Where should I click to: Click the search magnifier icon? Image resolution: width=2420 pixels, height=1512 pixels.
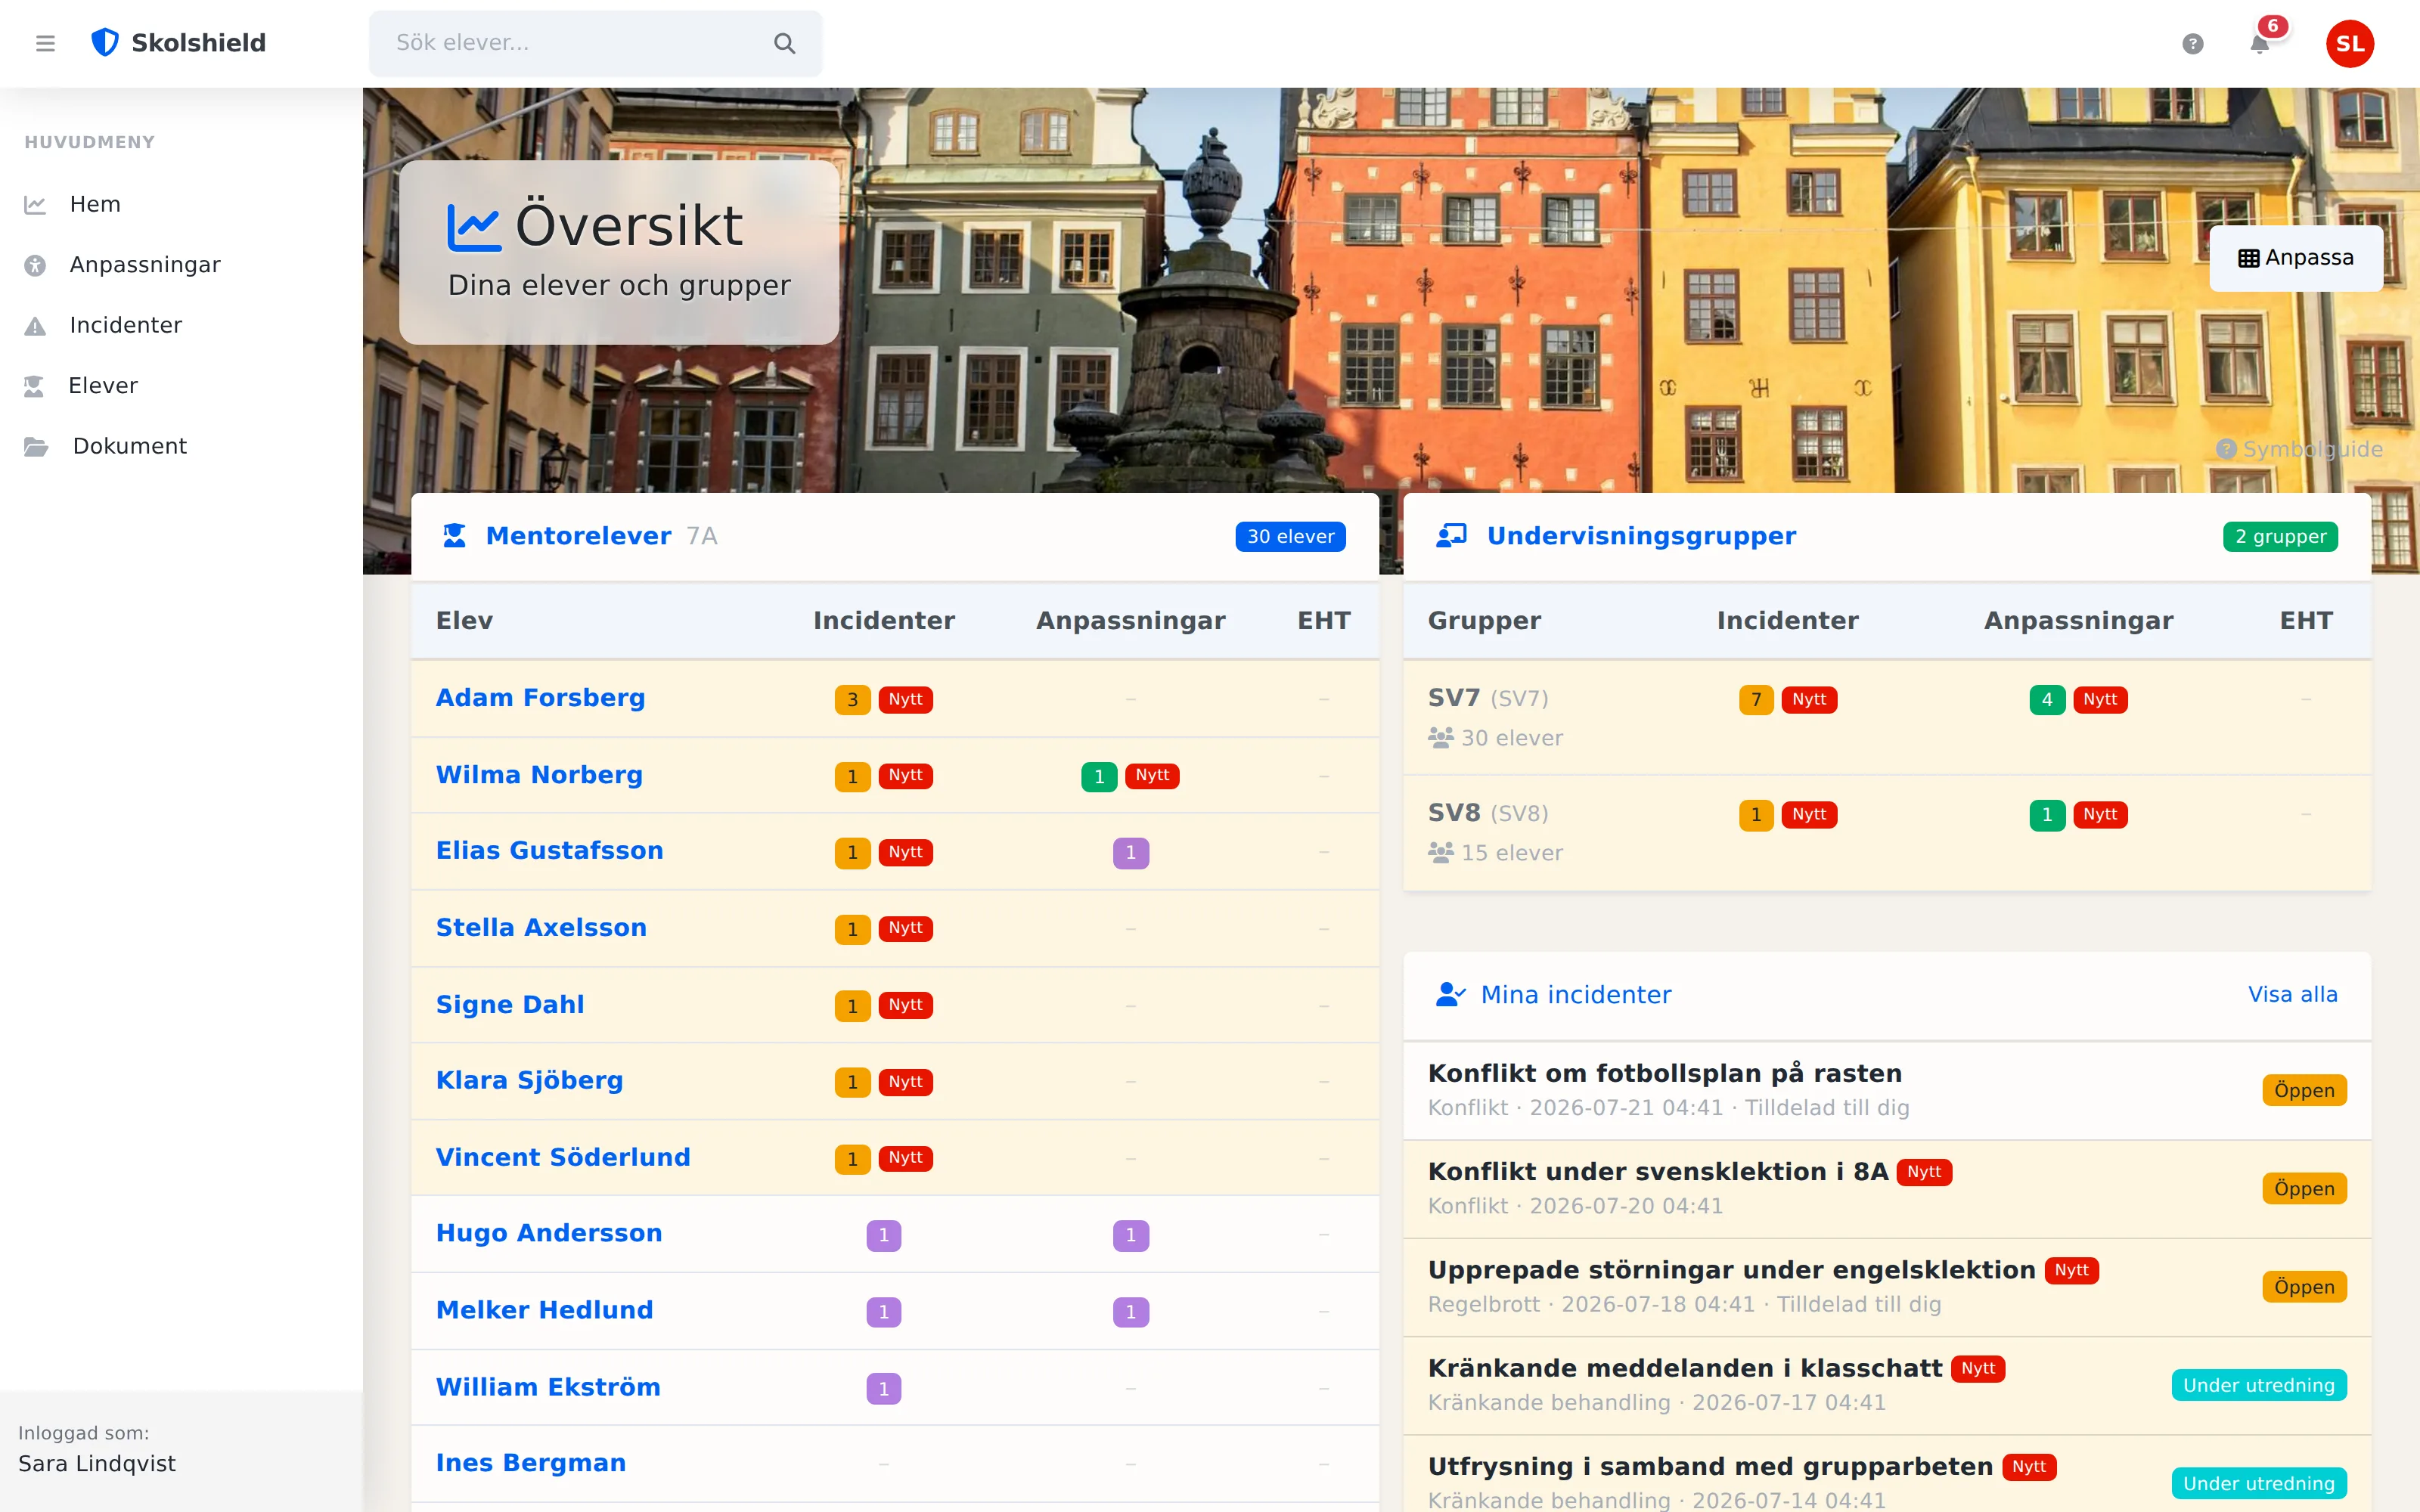tap(785, 43)
